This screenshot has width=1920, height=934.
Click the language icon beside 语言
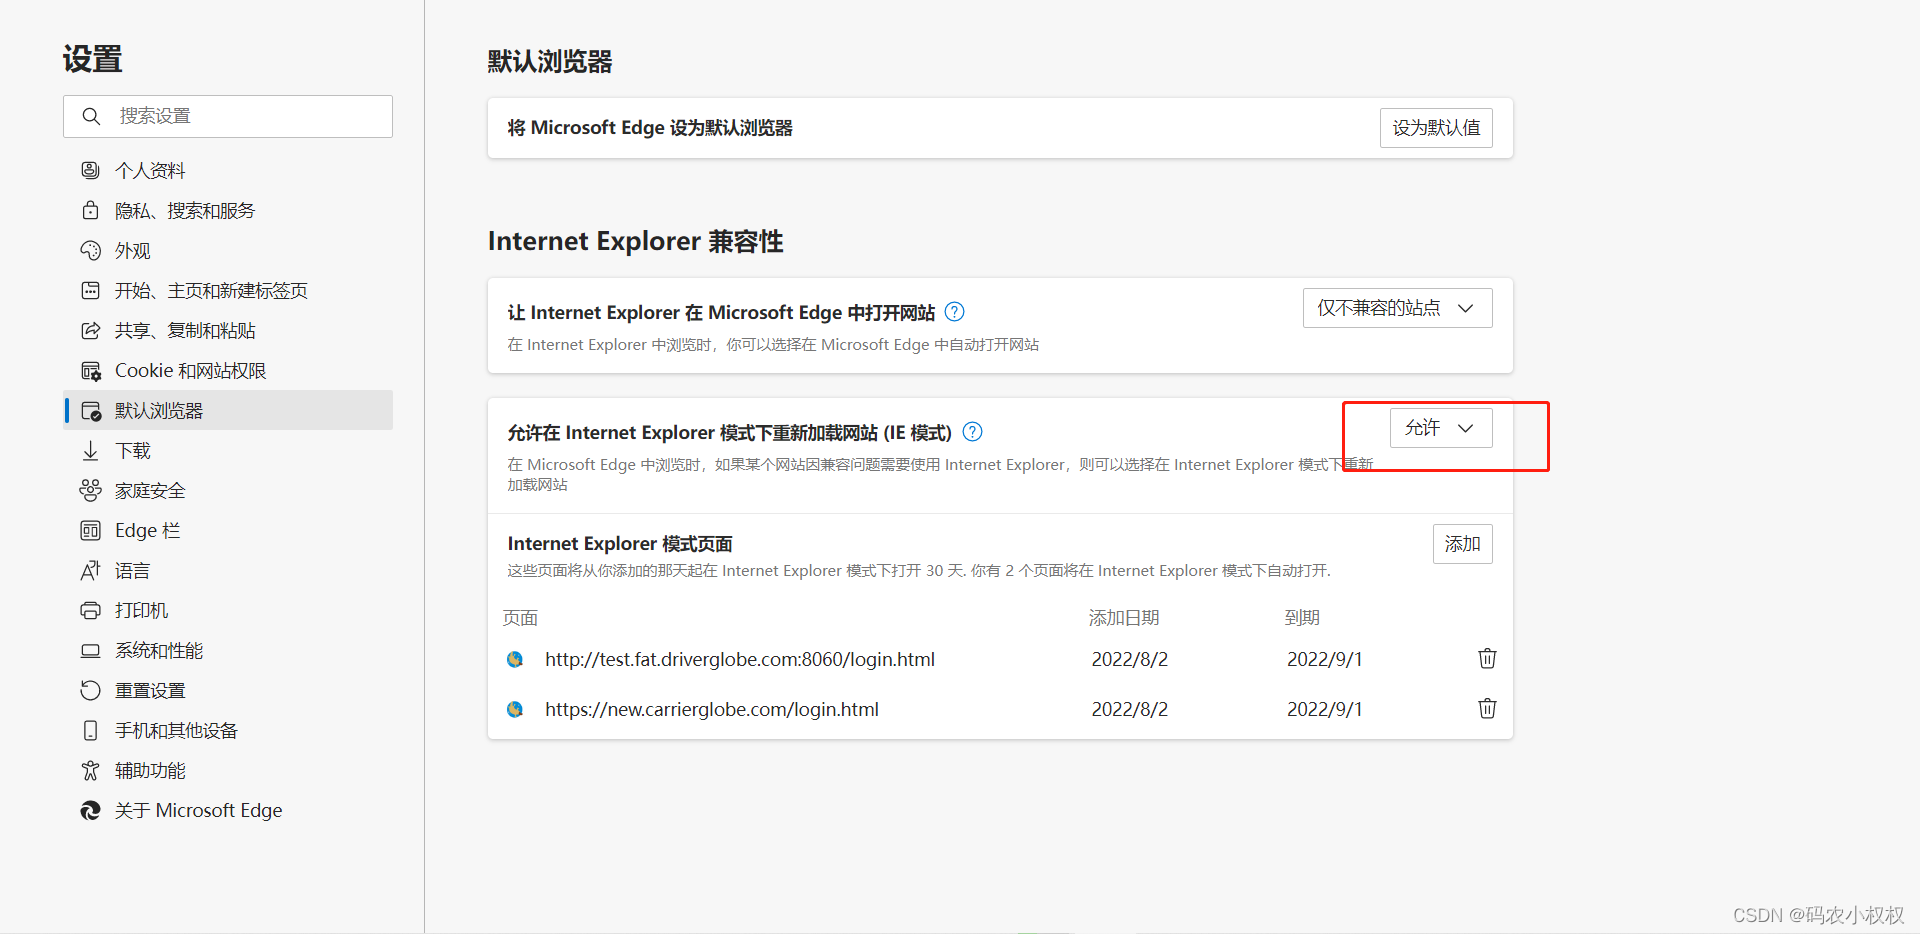click(x=90, y=570)
